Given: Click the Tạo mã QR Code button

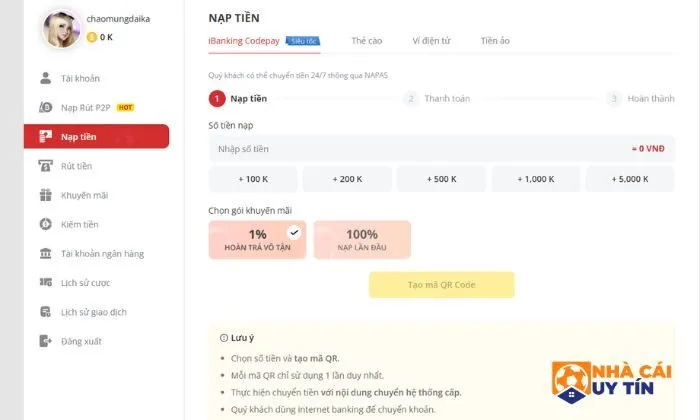Looking at the screenshot, I should [442, 285].
